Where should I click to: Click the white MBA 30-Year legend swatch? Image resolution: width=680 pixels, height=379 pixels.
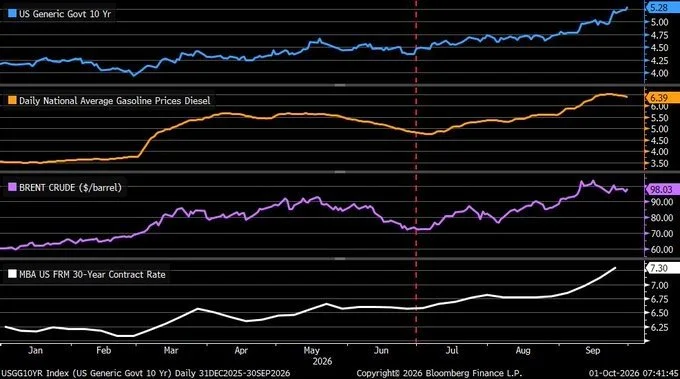13,274
